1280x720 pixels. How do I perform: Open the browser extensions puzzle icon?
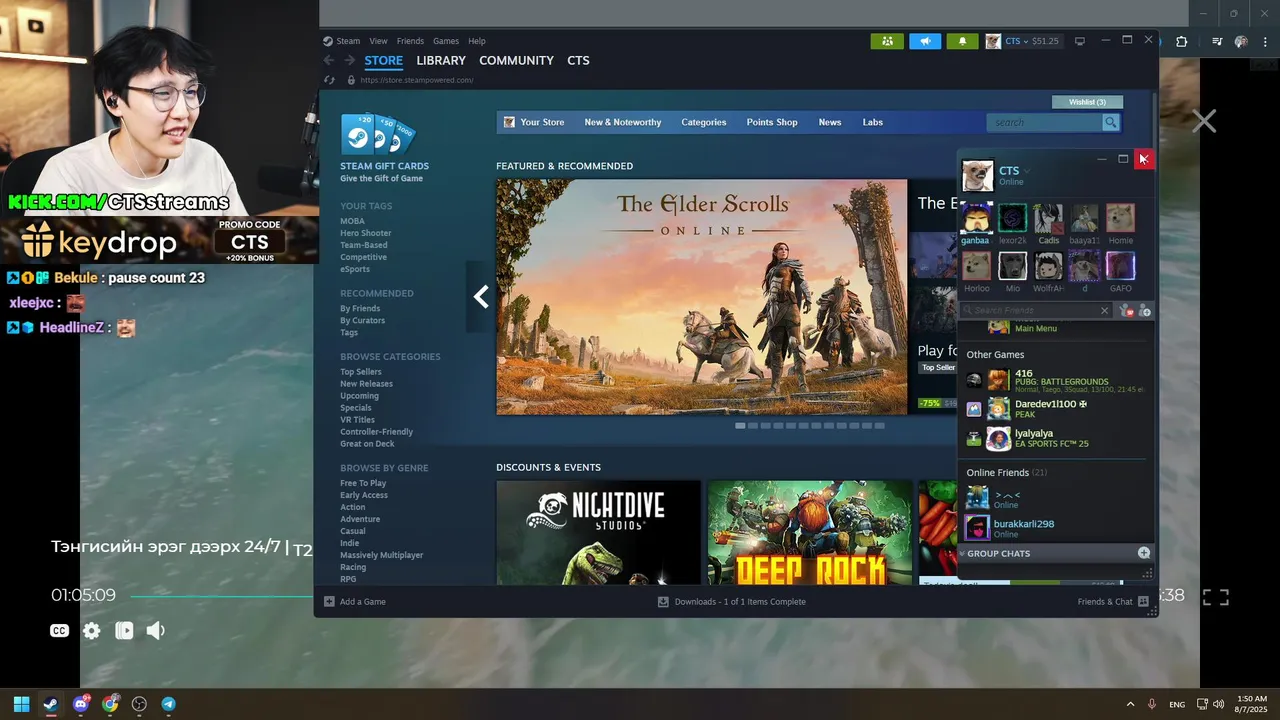(1182, 42)
